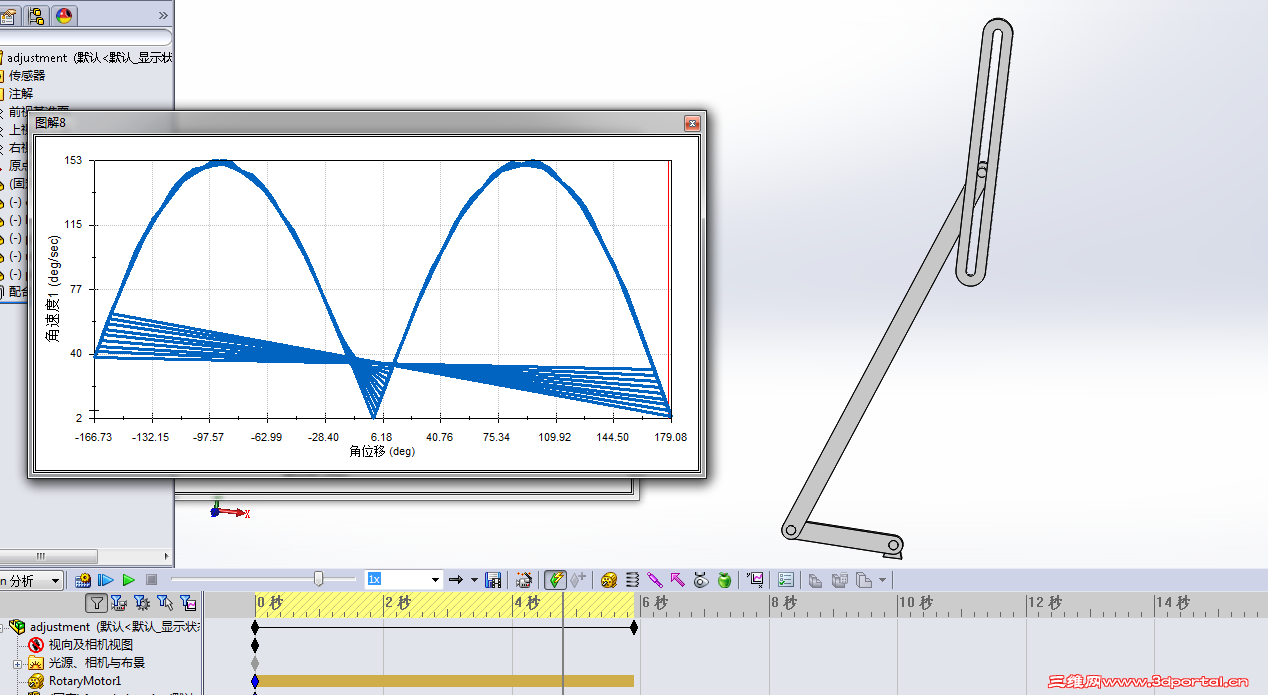Open the Animation Wizard icon
The width and height of the screenshot is (1268, 695).
click(x=524, y=580)
